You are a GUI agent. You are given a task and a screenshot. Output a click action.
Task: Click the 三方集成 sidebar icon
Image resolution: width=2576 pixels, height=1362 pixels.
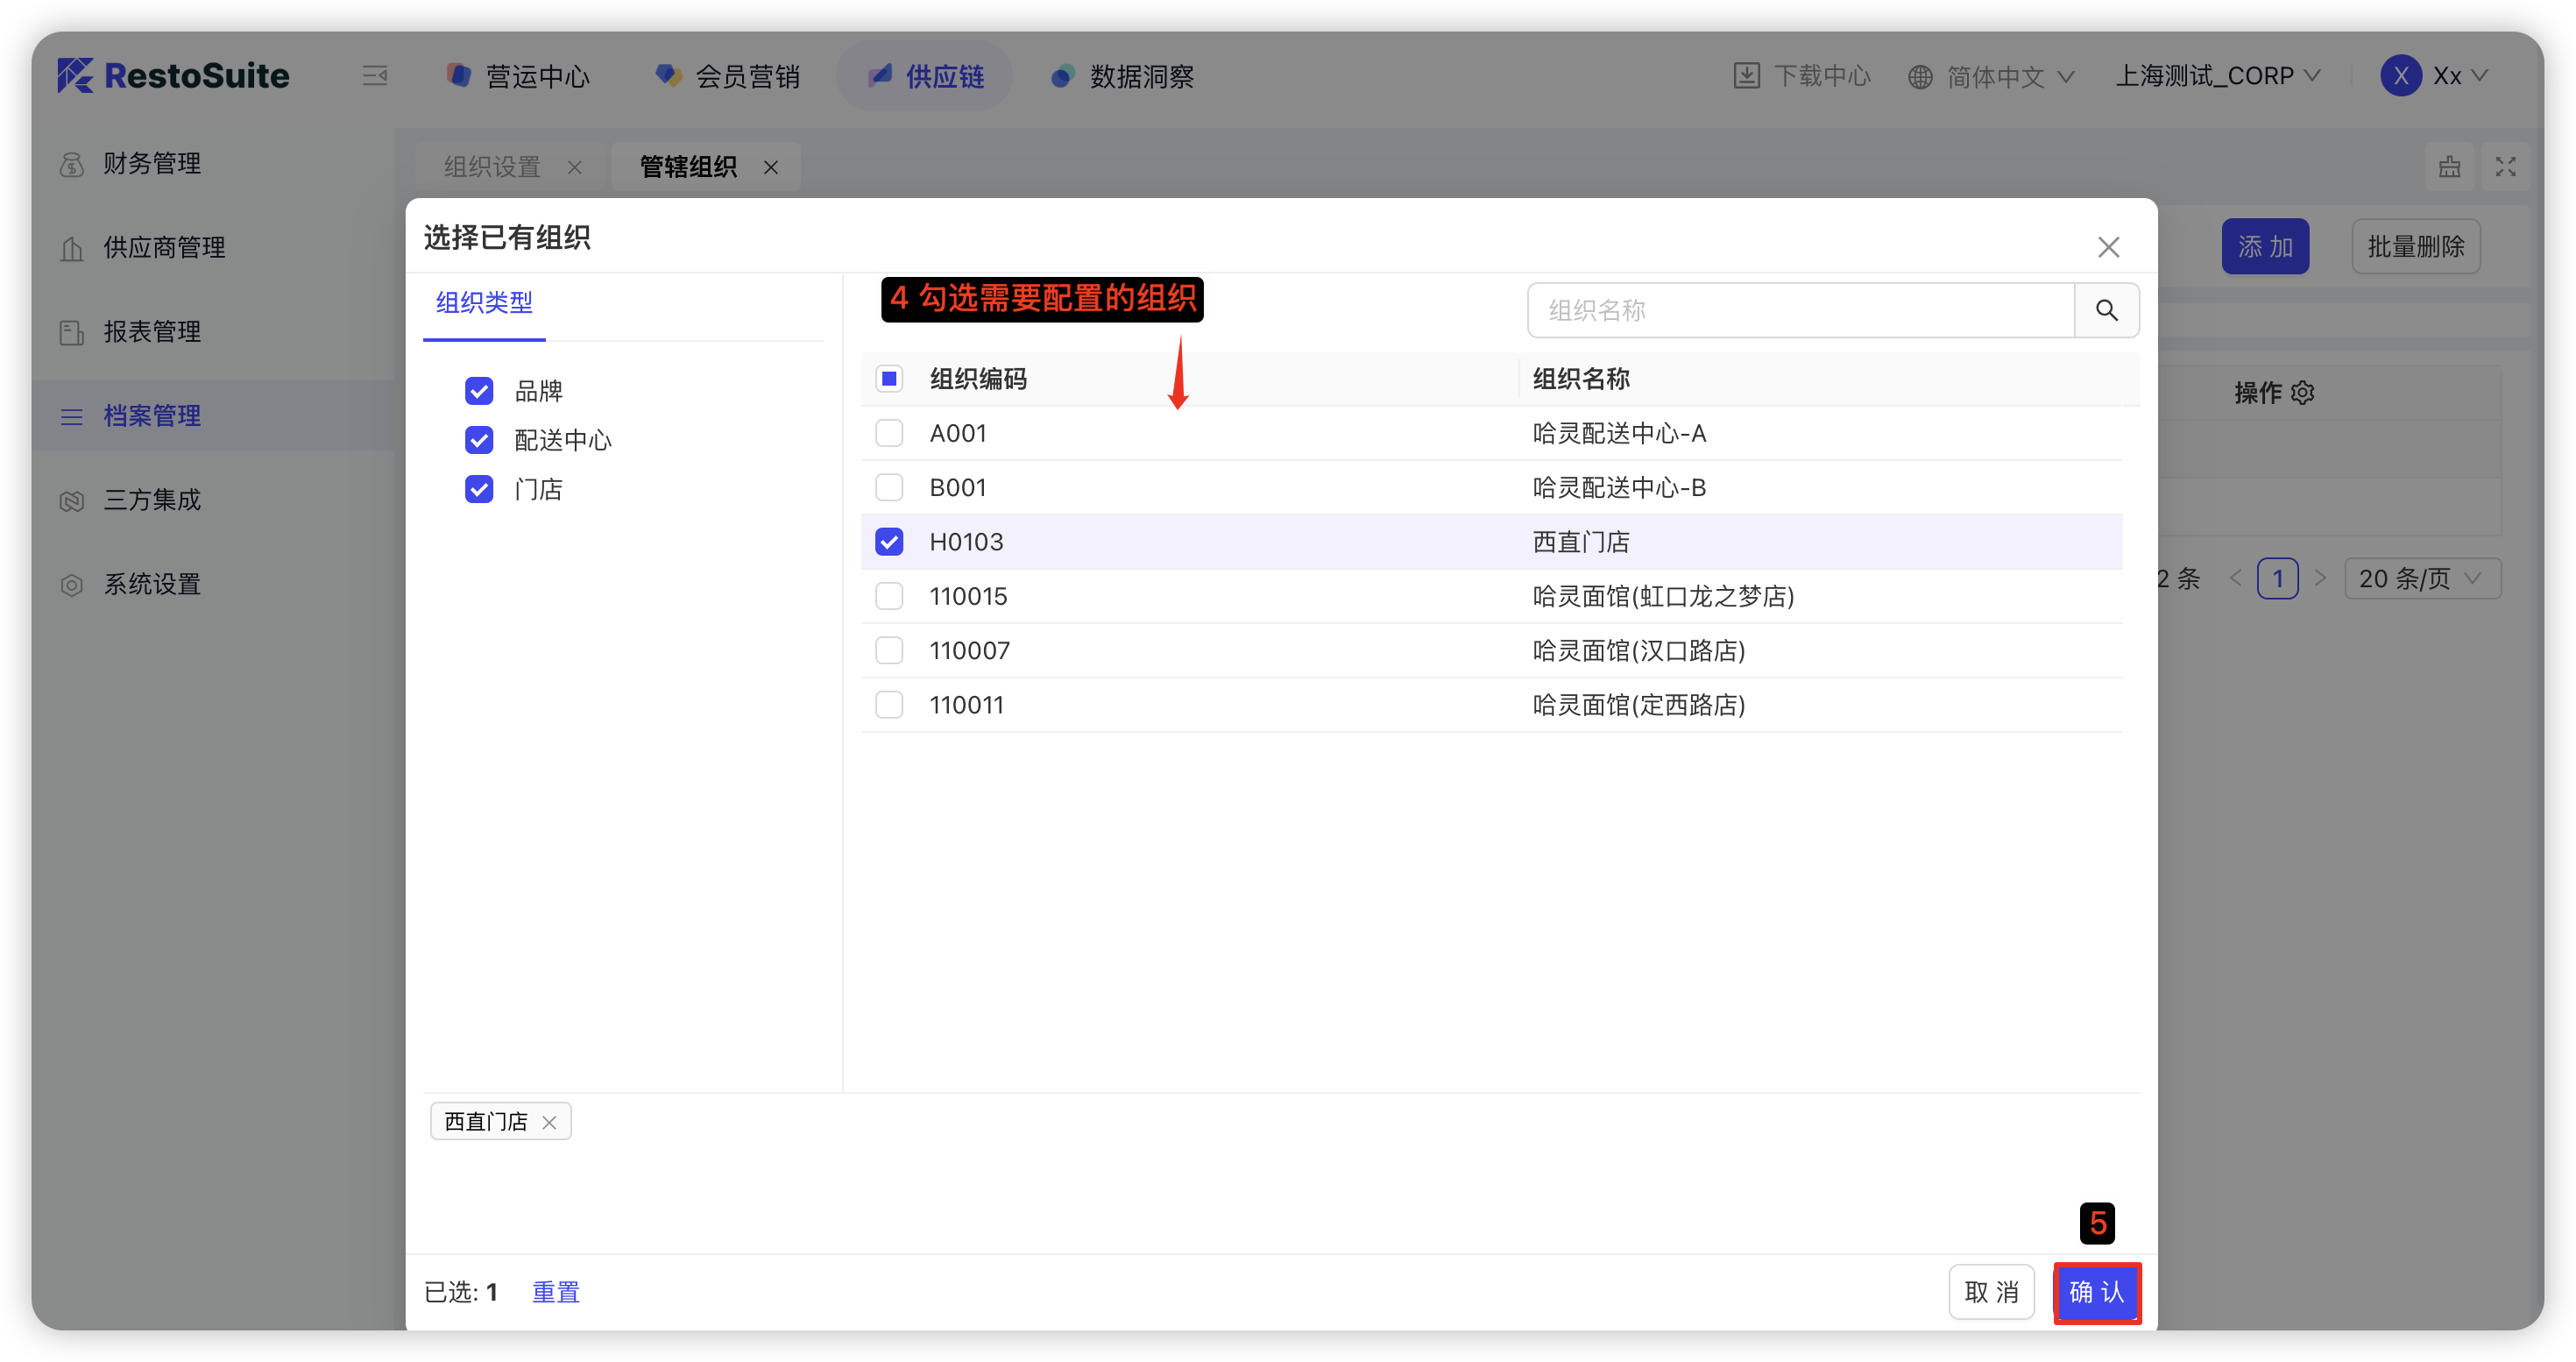click(72, 500)
